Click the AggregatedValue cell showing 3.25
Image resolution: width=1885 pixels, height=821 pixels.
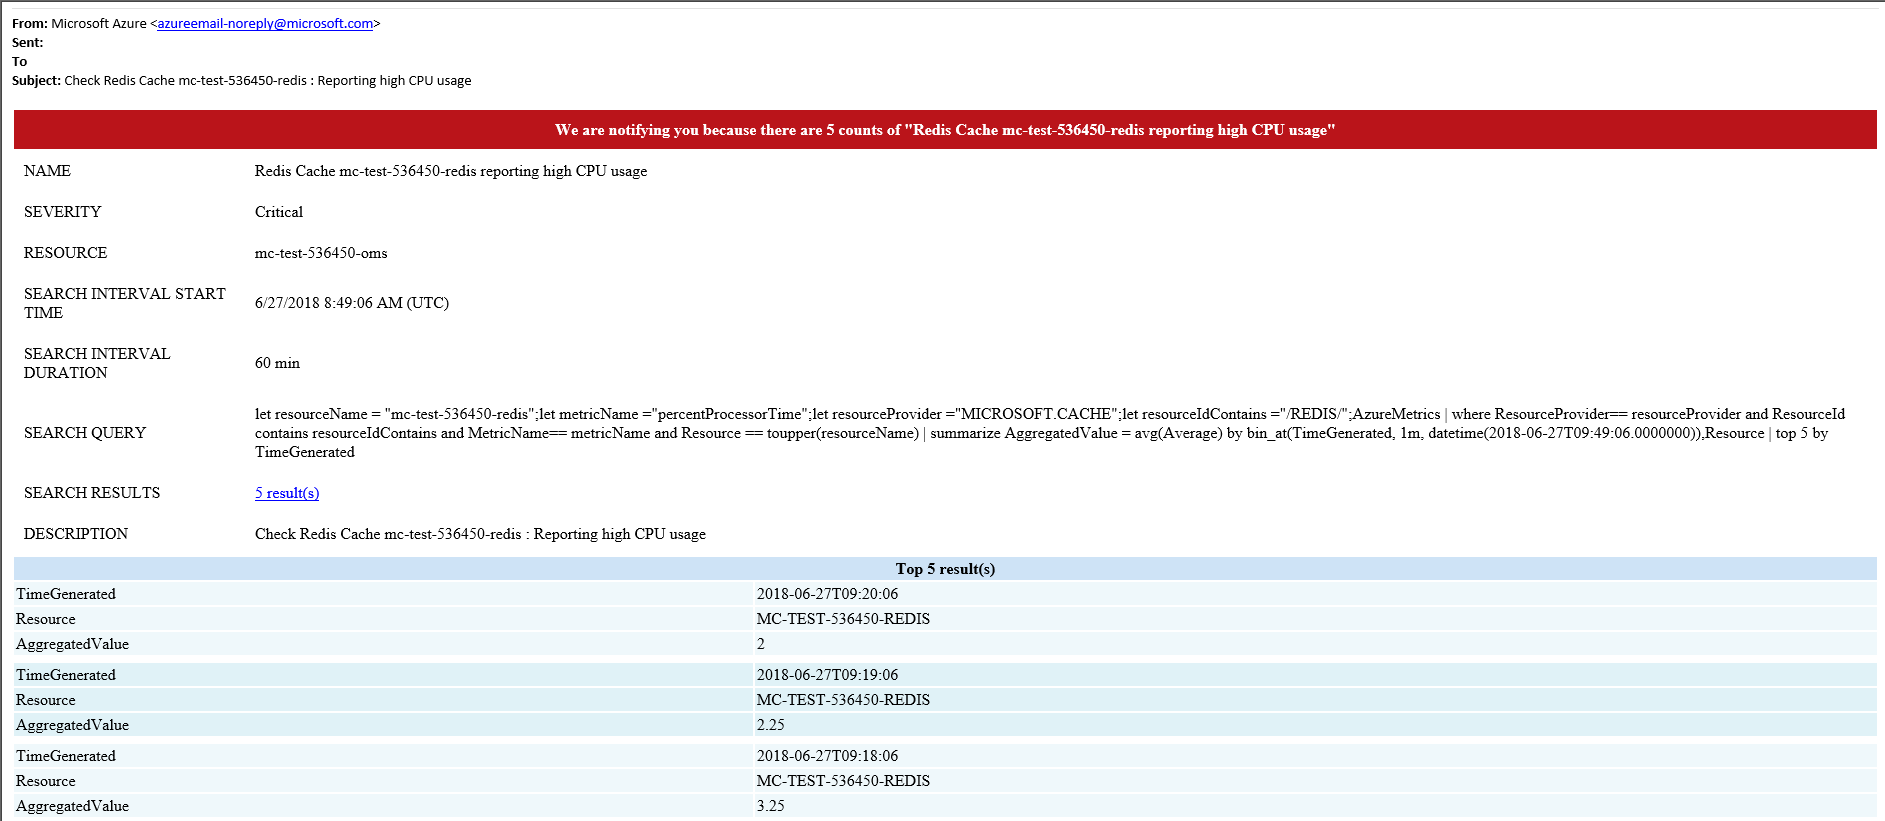tap(771, 806)
